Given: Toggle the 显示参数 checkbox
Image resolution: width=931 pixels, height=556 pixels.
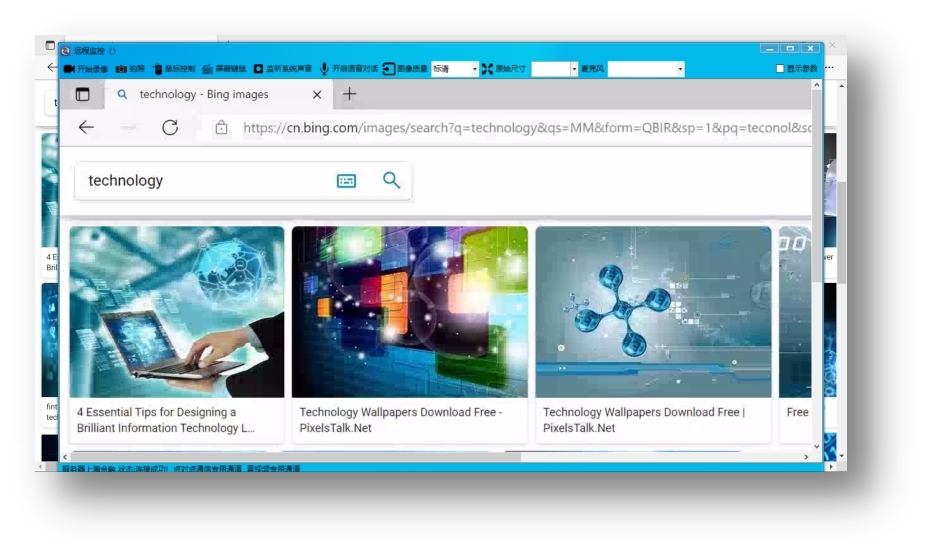Looking at the screenshot, I should tap(780, 69).
